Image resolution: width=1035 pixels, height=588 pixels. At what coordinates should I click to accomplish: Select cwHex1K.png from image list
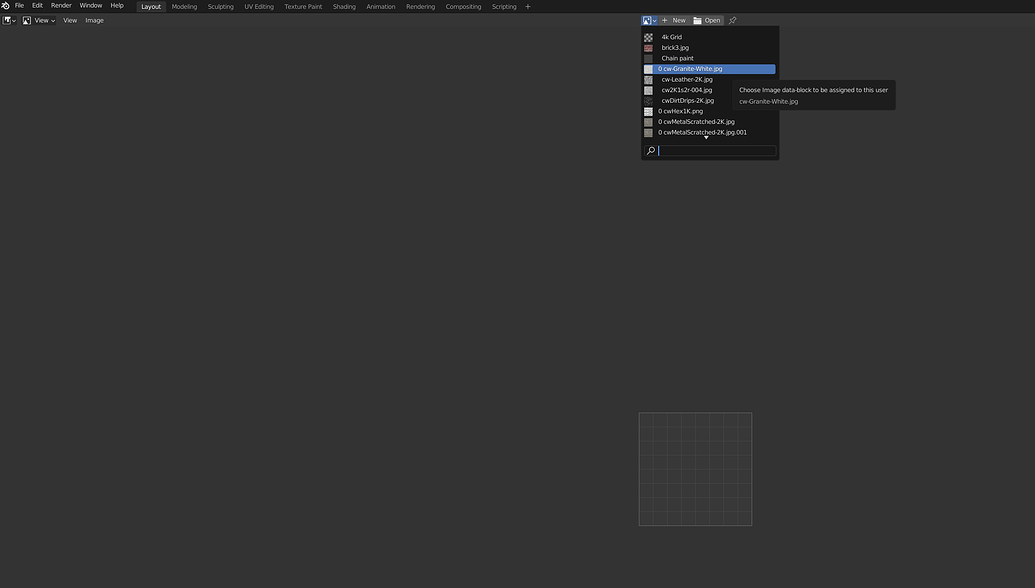[710, 111]
